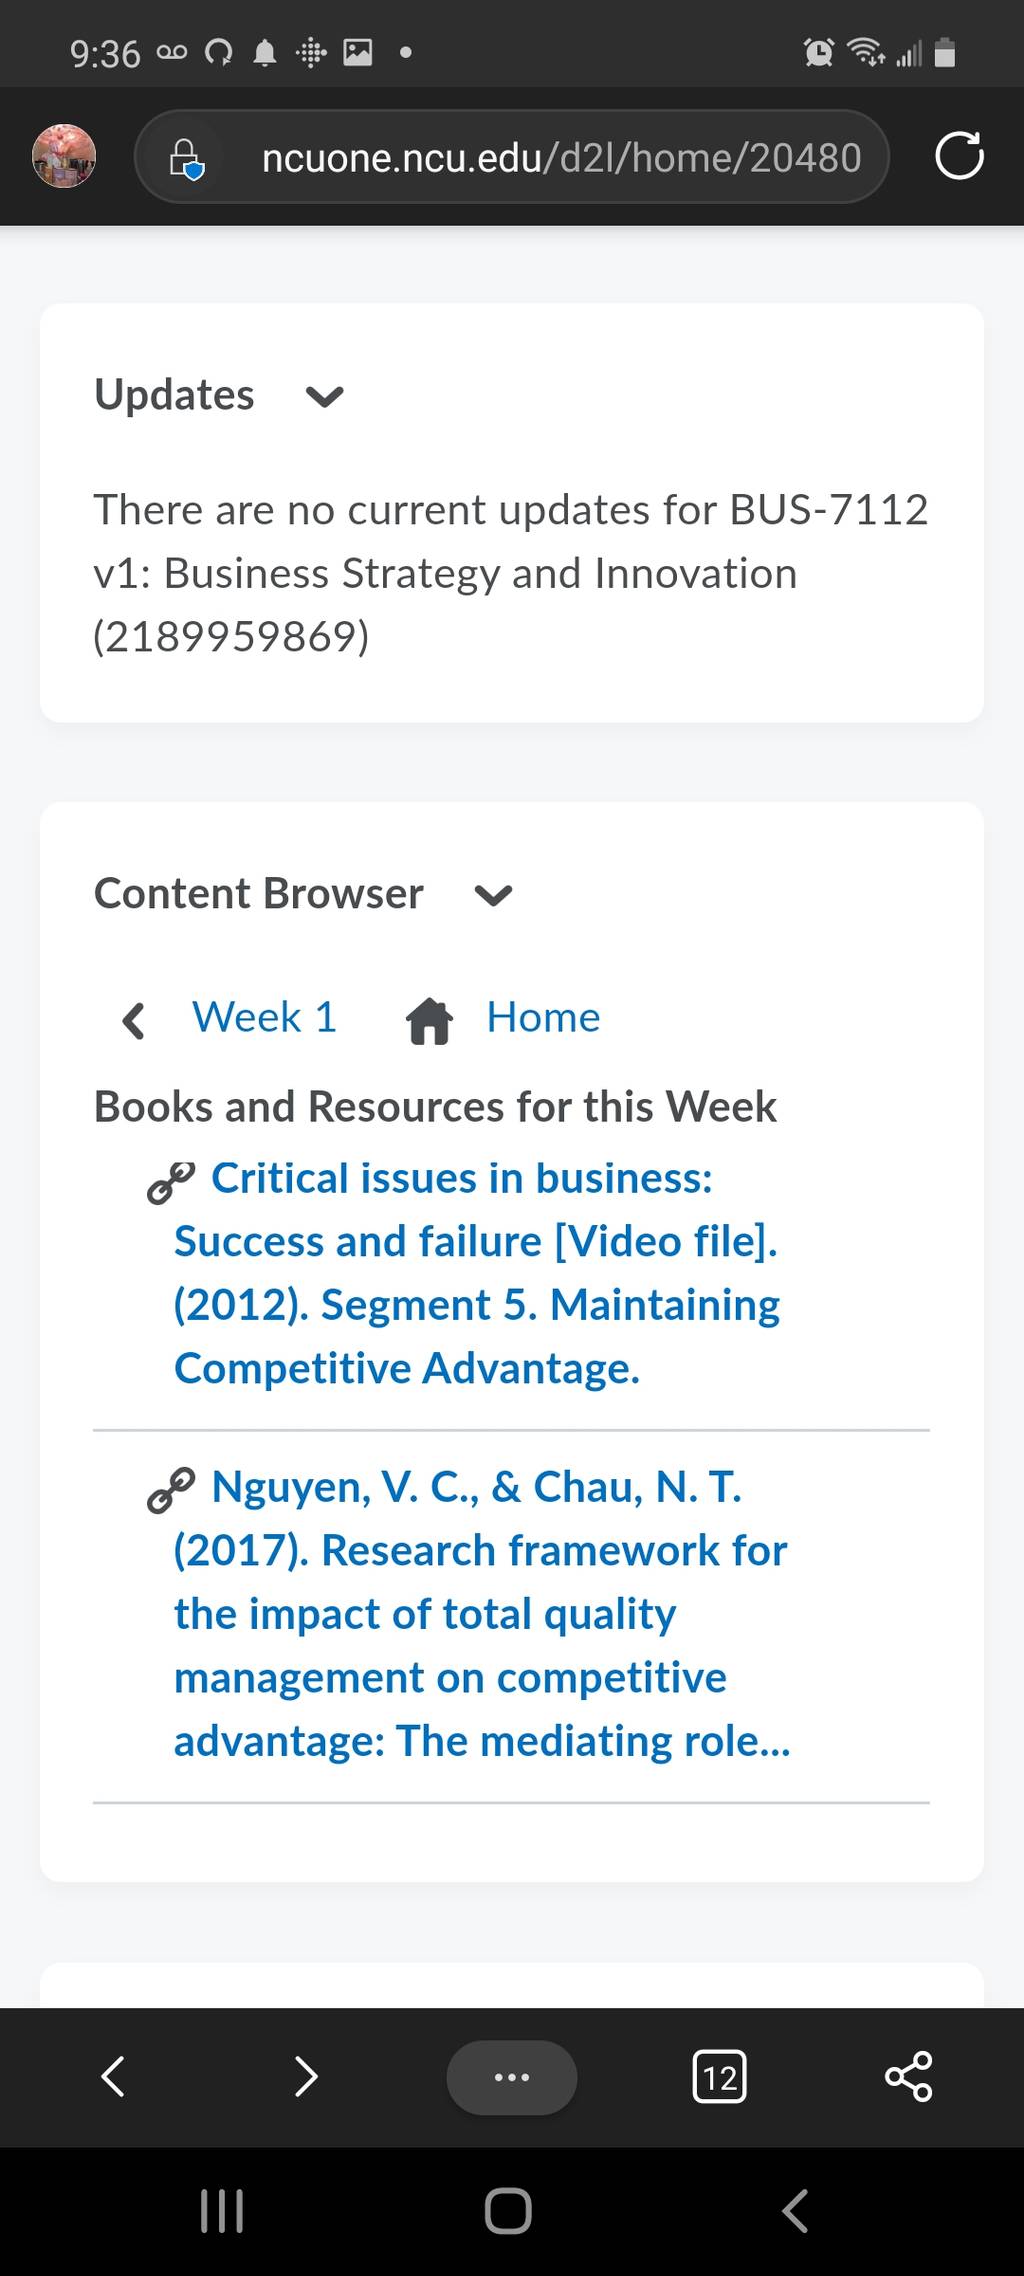Viewport: 1024px width, 2276px height.
Task: Expand the Content Browser dropdown chevron
Action: point(493,895)
